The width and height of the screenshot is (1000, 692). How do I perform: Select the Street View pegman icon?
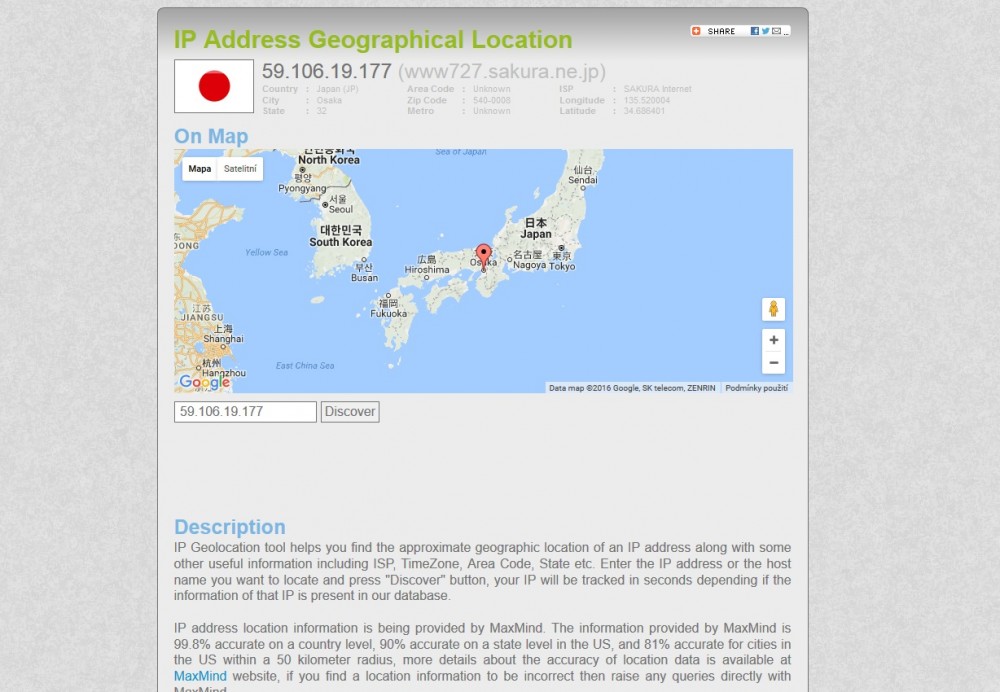tap(773, 309)
